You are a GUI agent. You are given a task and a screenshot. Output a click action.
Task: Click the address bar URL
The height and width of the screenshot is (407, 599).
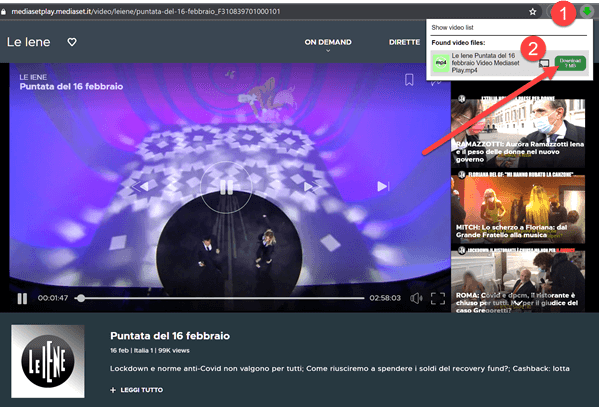coord(146,11)
